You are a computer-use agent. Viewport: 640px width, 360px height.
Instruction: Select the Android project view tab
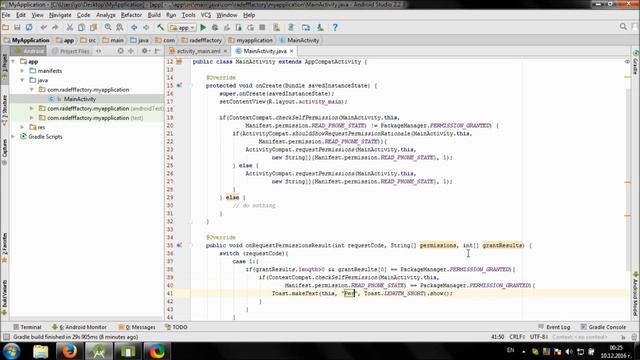[28, 51]
